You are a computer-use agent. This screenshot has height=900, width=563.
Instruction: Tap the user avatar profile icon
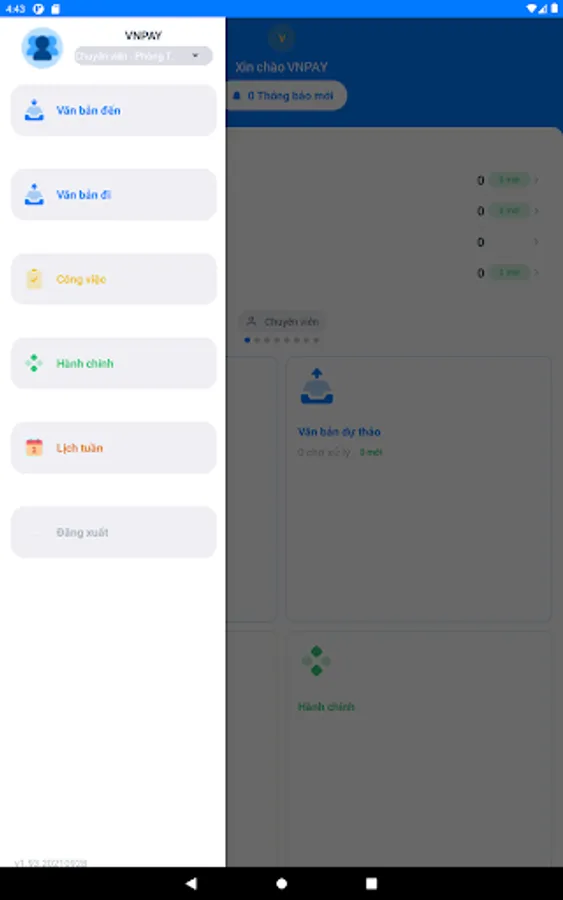[42, 48]
